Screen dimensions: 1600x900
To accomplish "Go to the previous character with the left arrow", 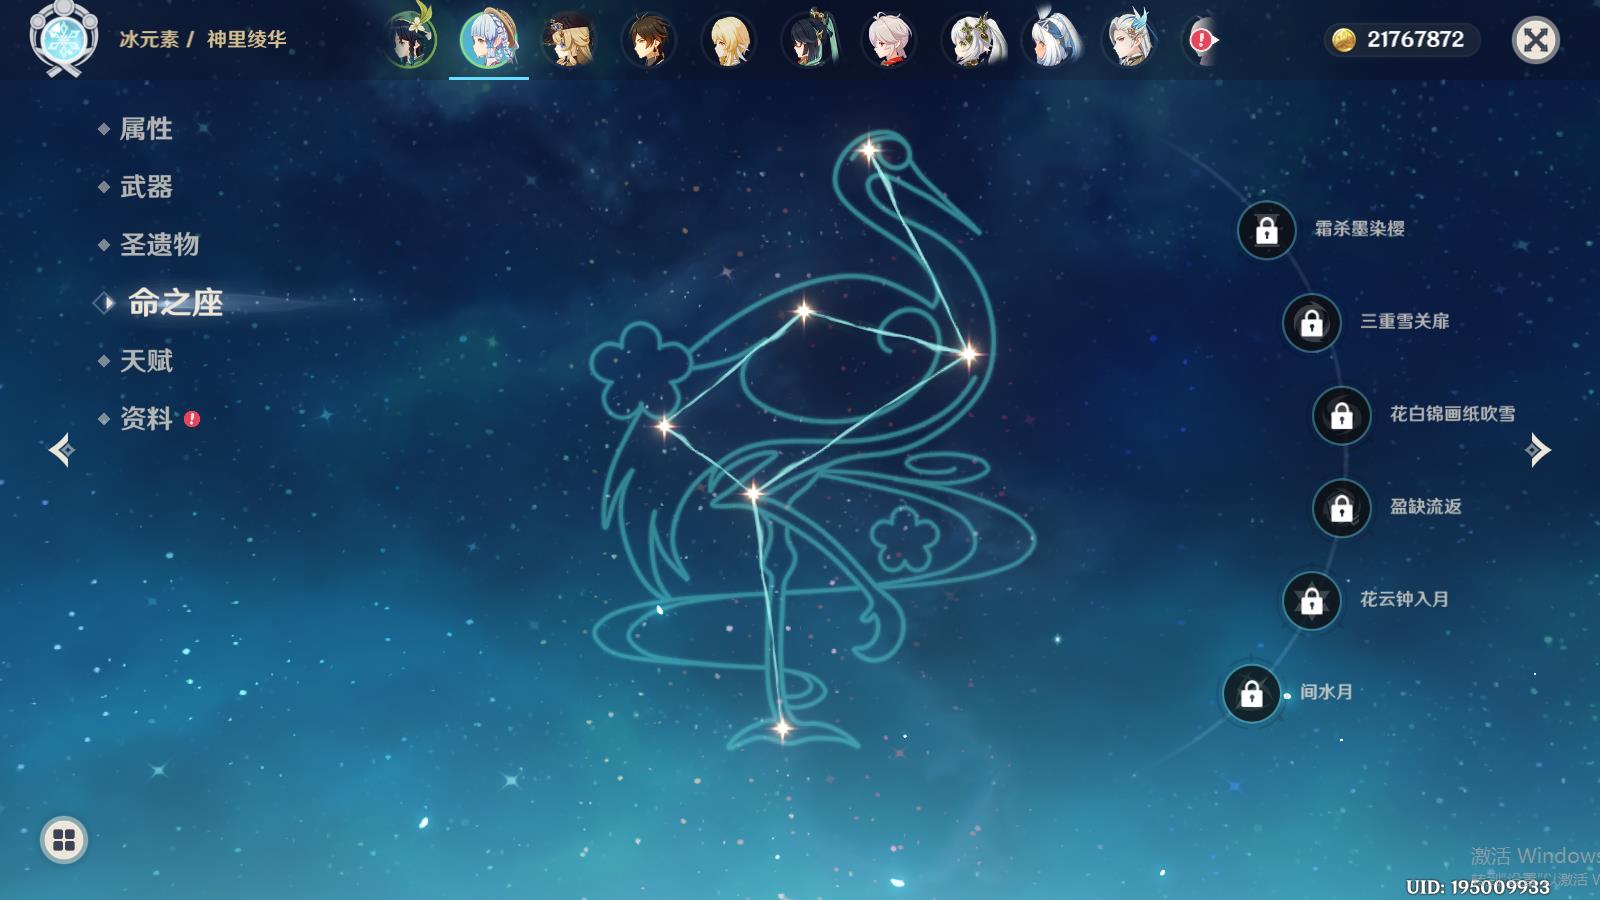I will [62, 450].
